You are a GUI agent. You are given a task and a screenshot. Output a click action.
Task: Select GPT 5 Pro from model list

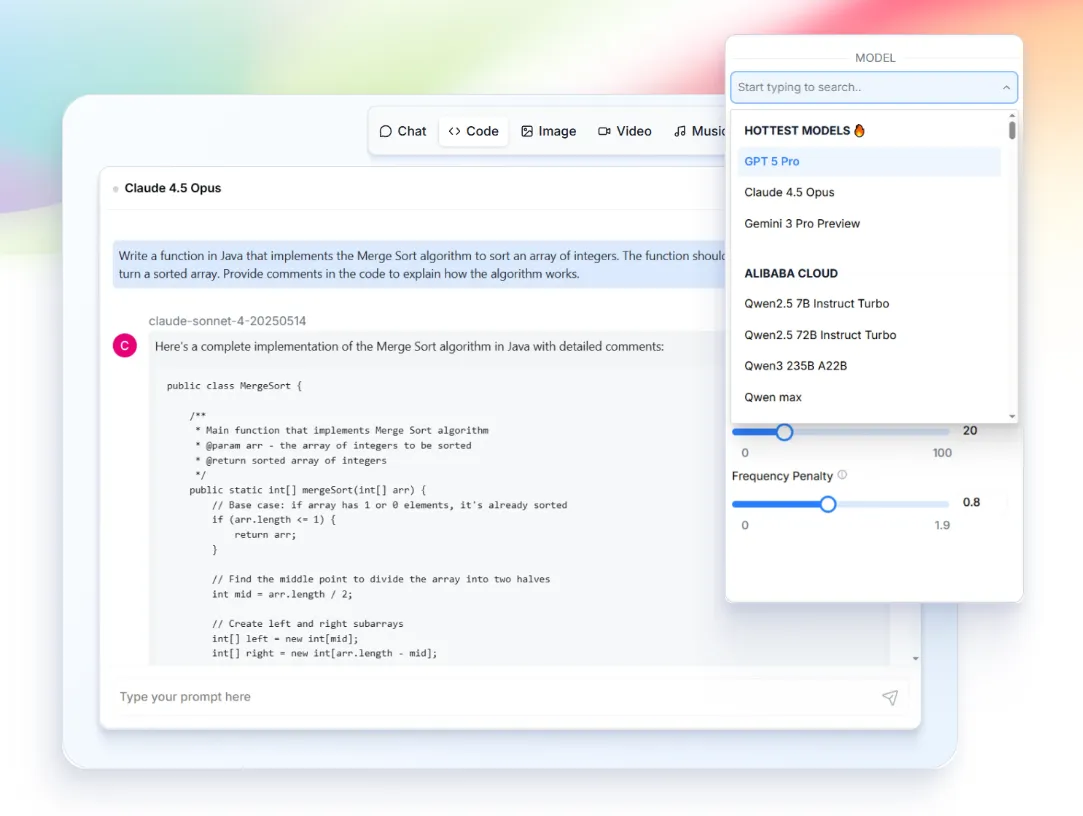(x=869, y=161)
